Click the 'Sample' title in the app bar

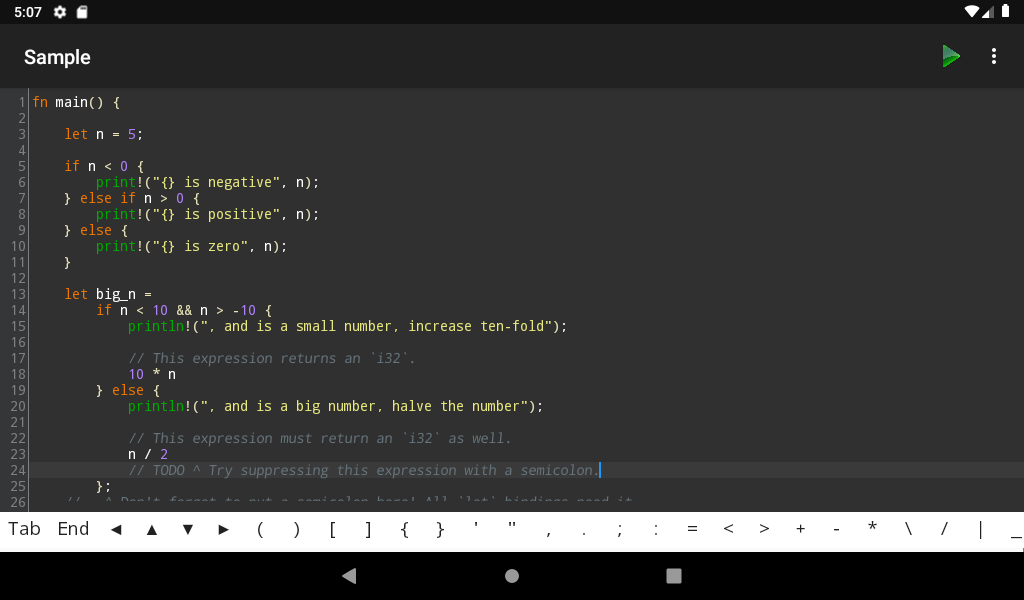pyautogui.click(x=57, y=57)
